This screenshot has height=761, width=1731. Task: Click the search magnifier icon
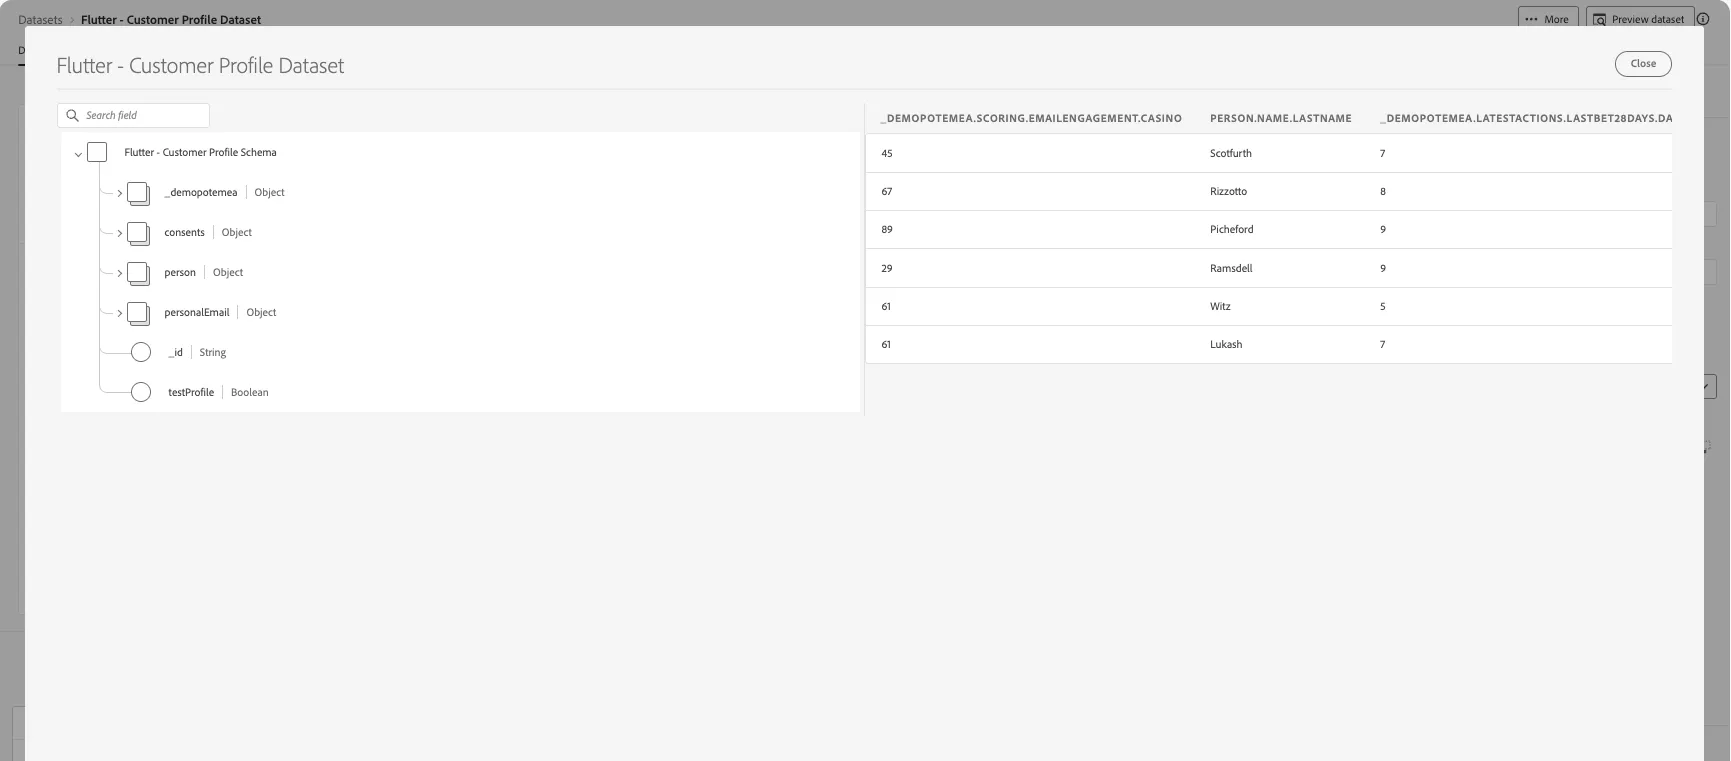72,116
